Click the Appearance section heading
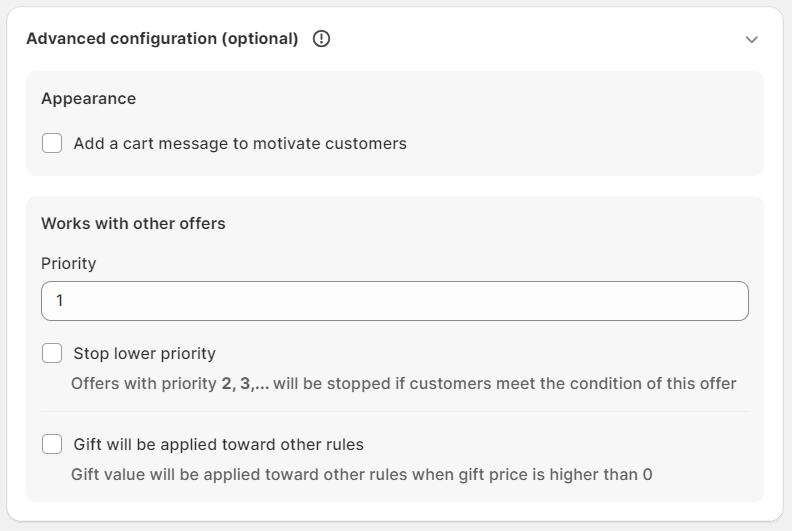 [x=88, y=99]
